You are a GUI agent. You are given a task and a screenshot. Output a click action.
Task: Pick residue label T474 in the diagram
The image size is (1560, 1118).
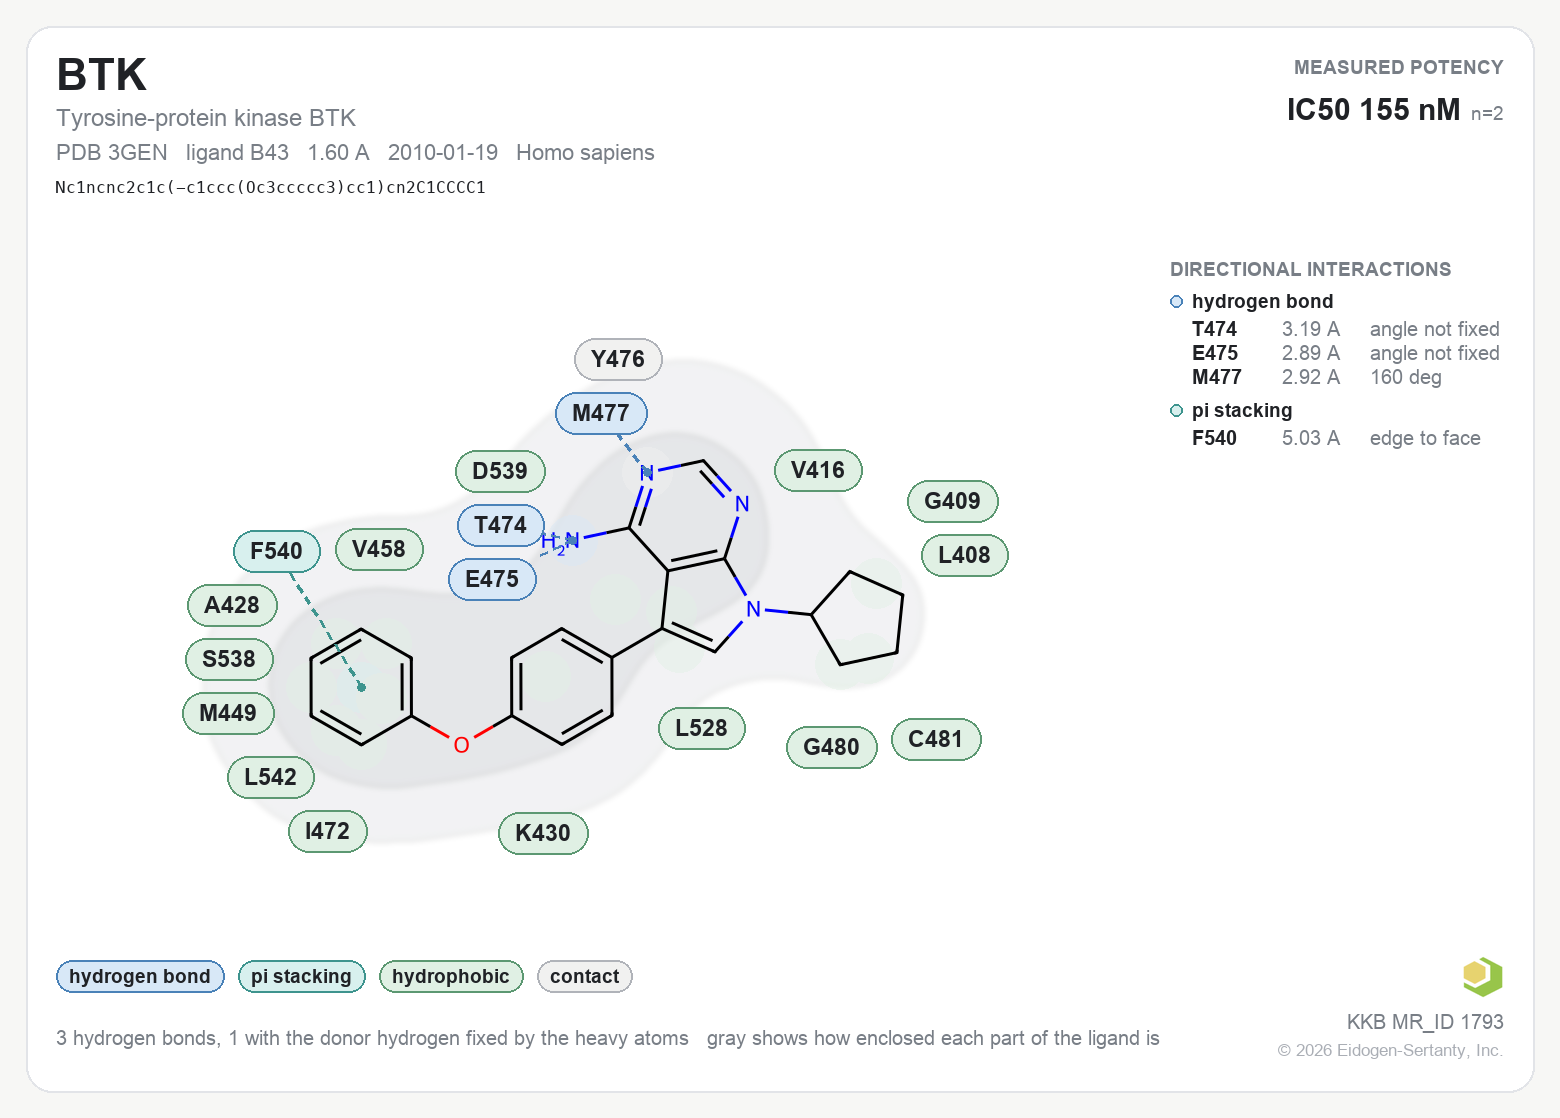click(x=500, y=526)
